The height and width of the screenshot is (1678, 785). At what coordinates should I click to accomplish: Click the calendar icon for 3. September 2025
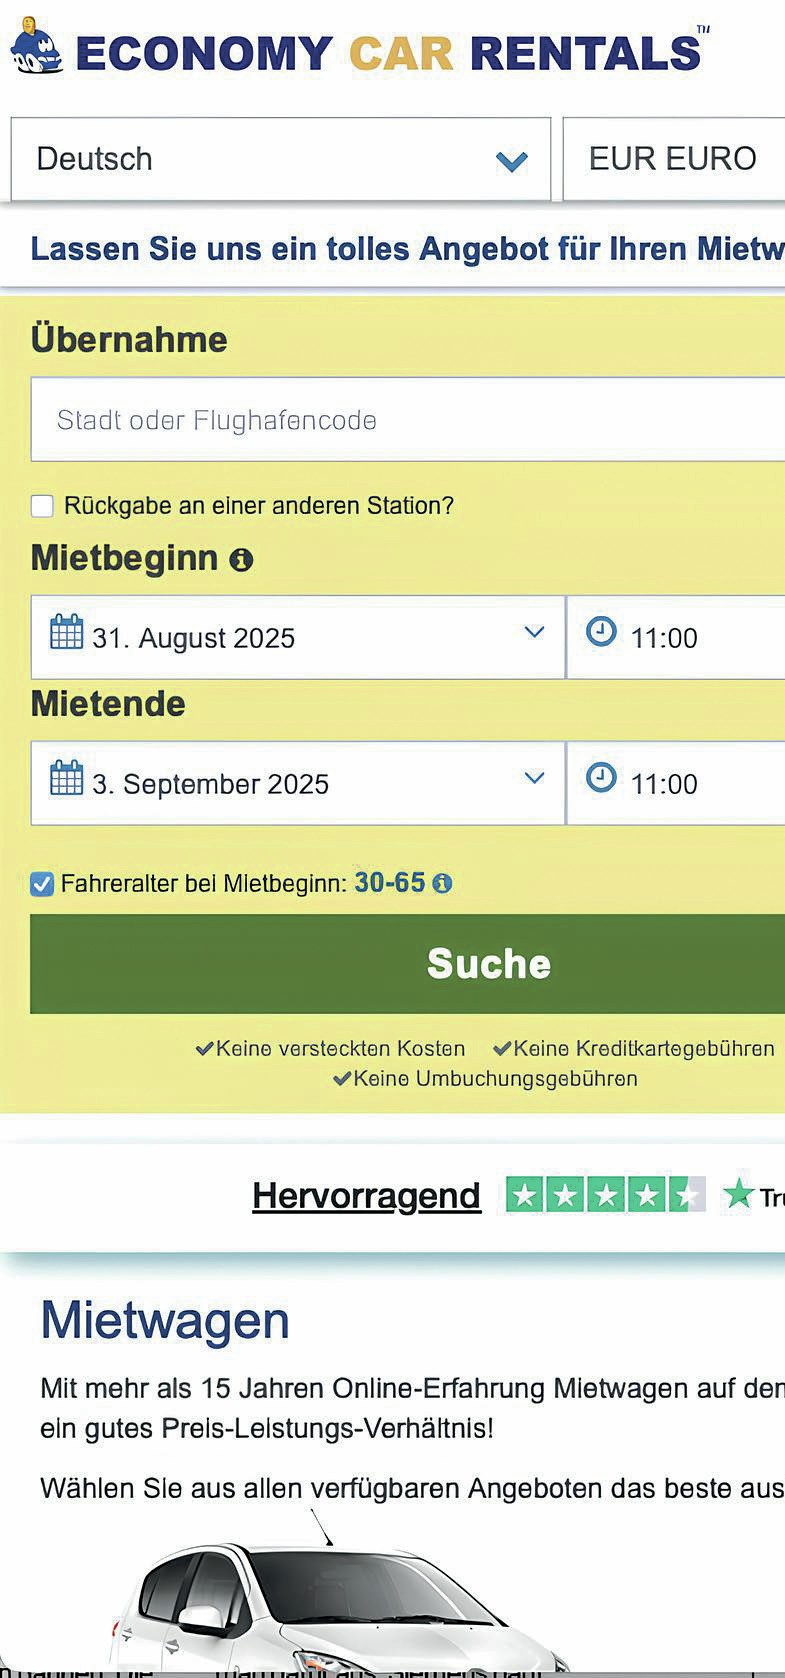pyautogui.click(x=67, y=778)
